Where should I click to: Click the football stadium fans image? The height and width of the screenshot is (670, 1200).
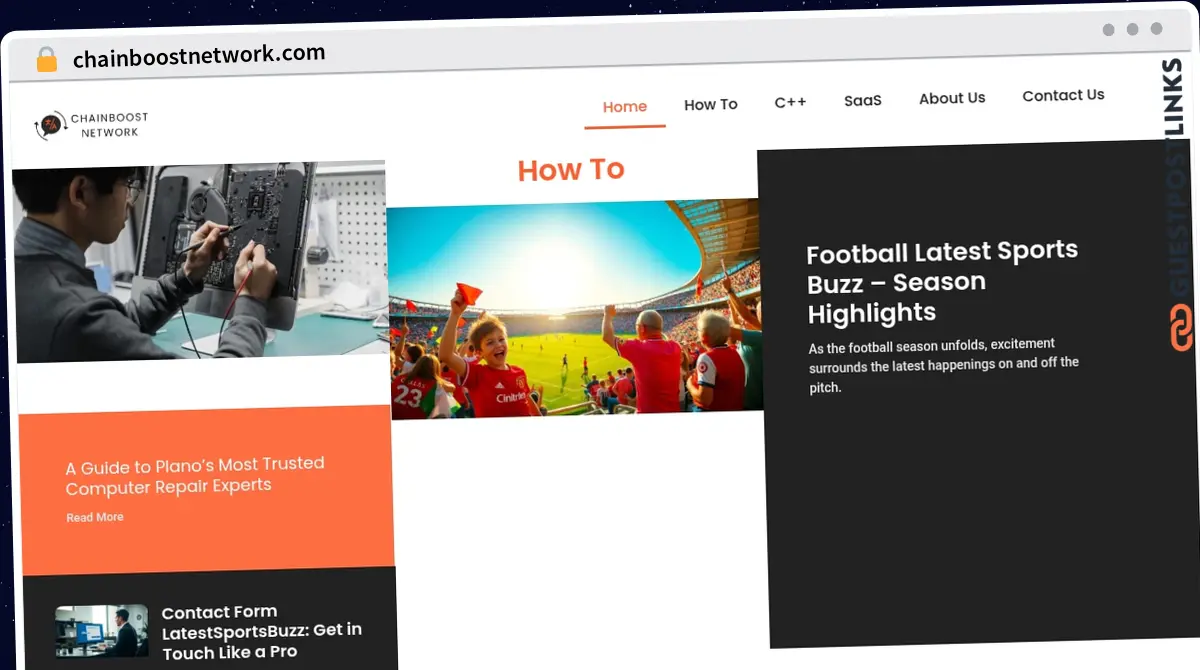click(x=575, y=310)
